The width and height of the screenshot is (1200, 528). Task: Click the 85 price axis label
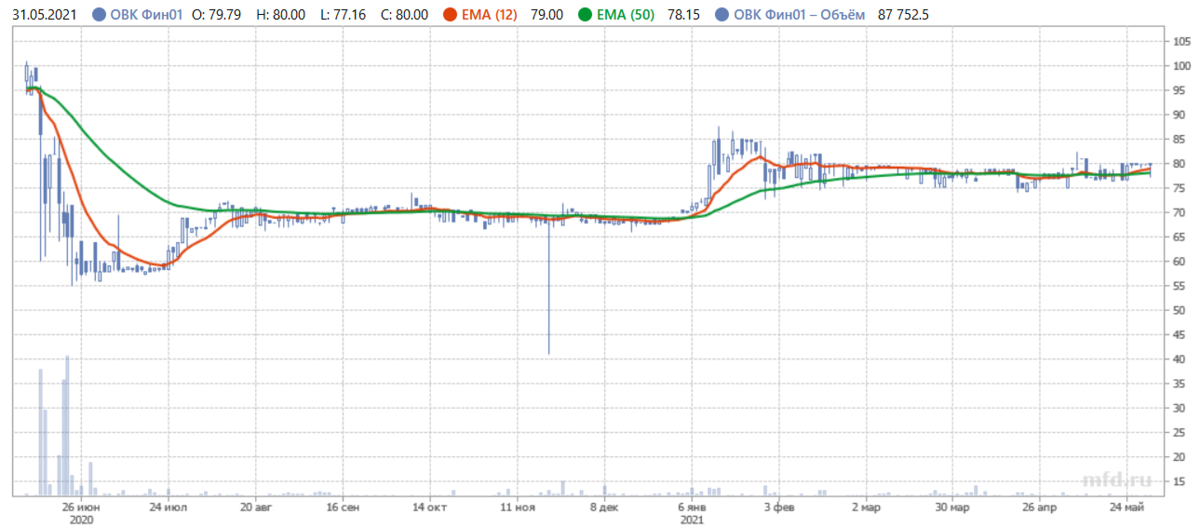pos(1179,139)
